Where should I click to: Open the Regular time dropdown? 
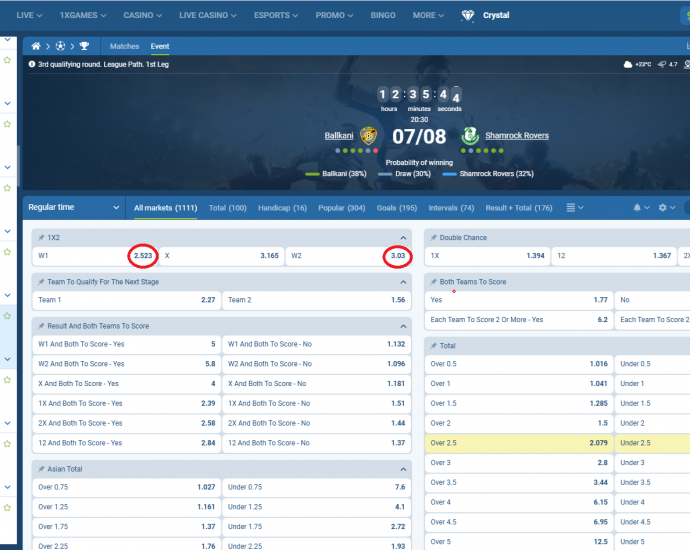tap(73, 207)
